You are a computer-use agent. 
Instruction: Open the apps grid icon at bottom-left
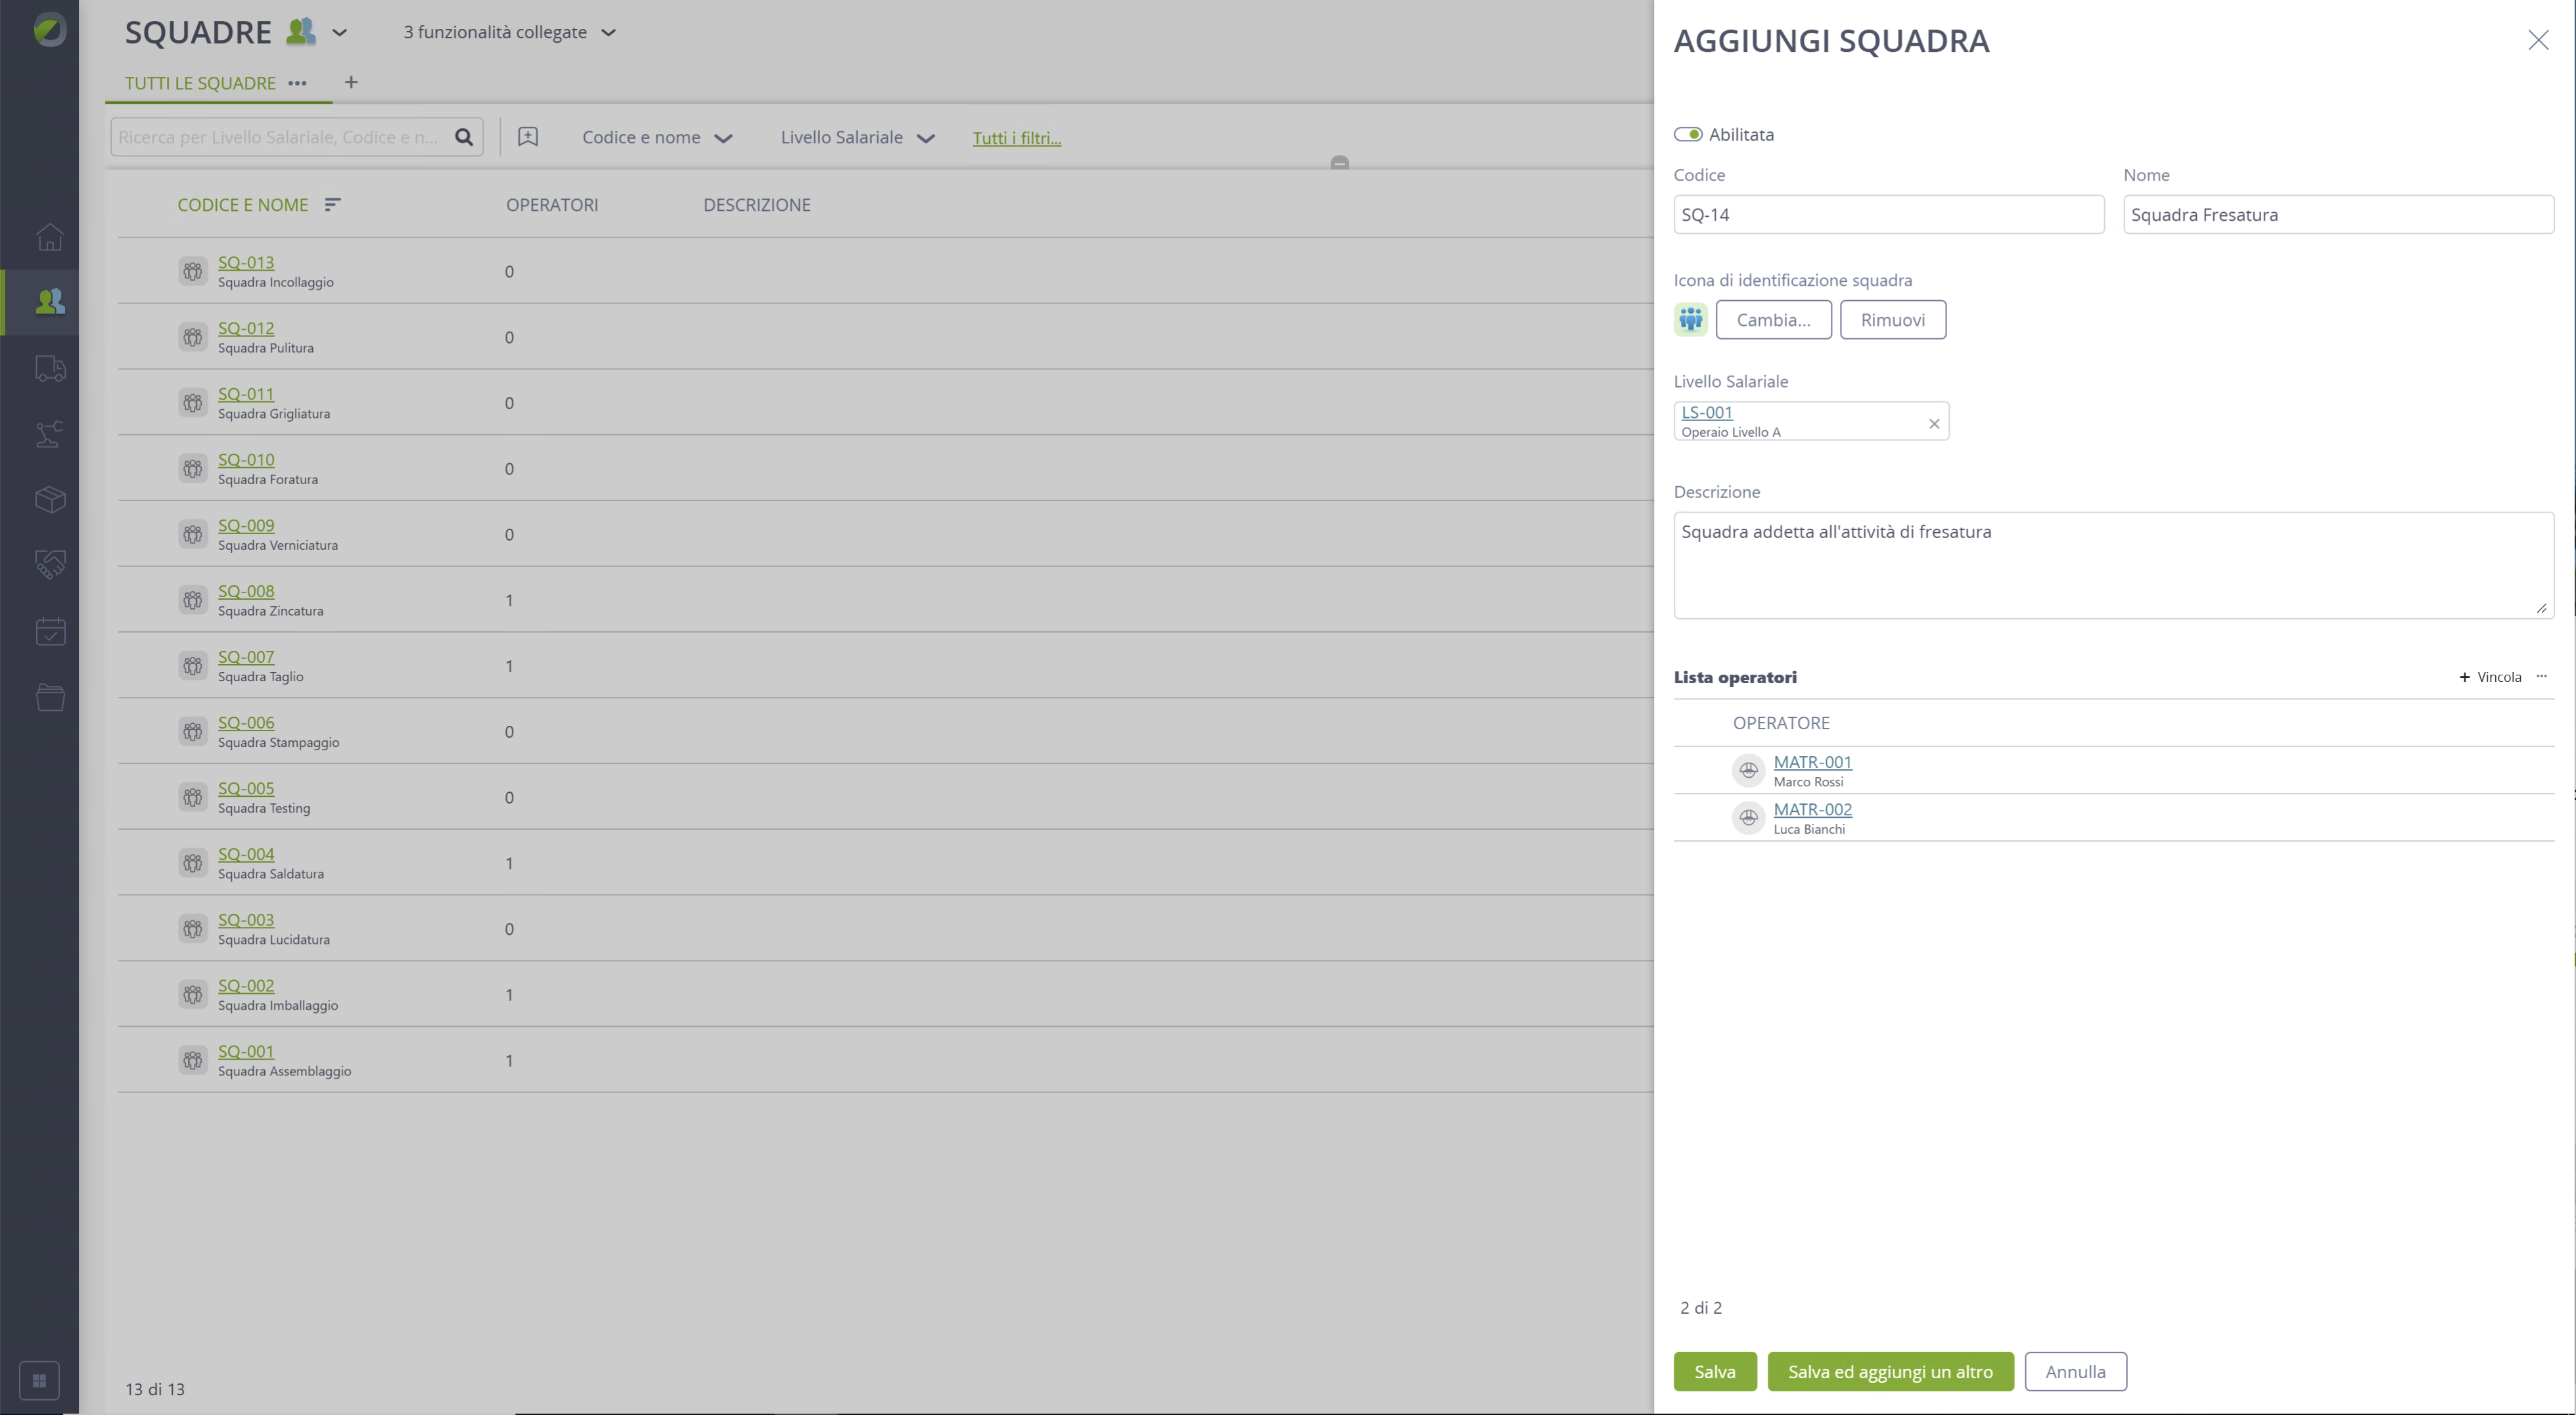point(39,1381)
